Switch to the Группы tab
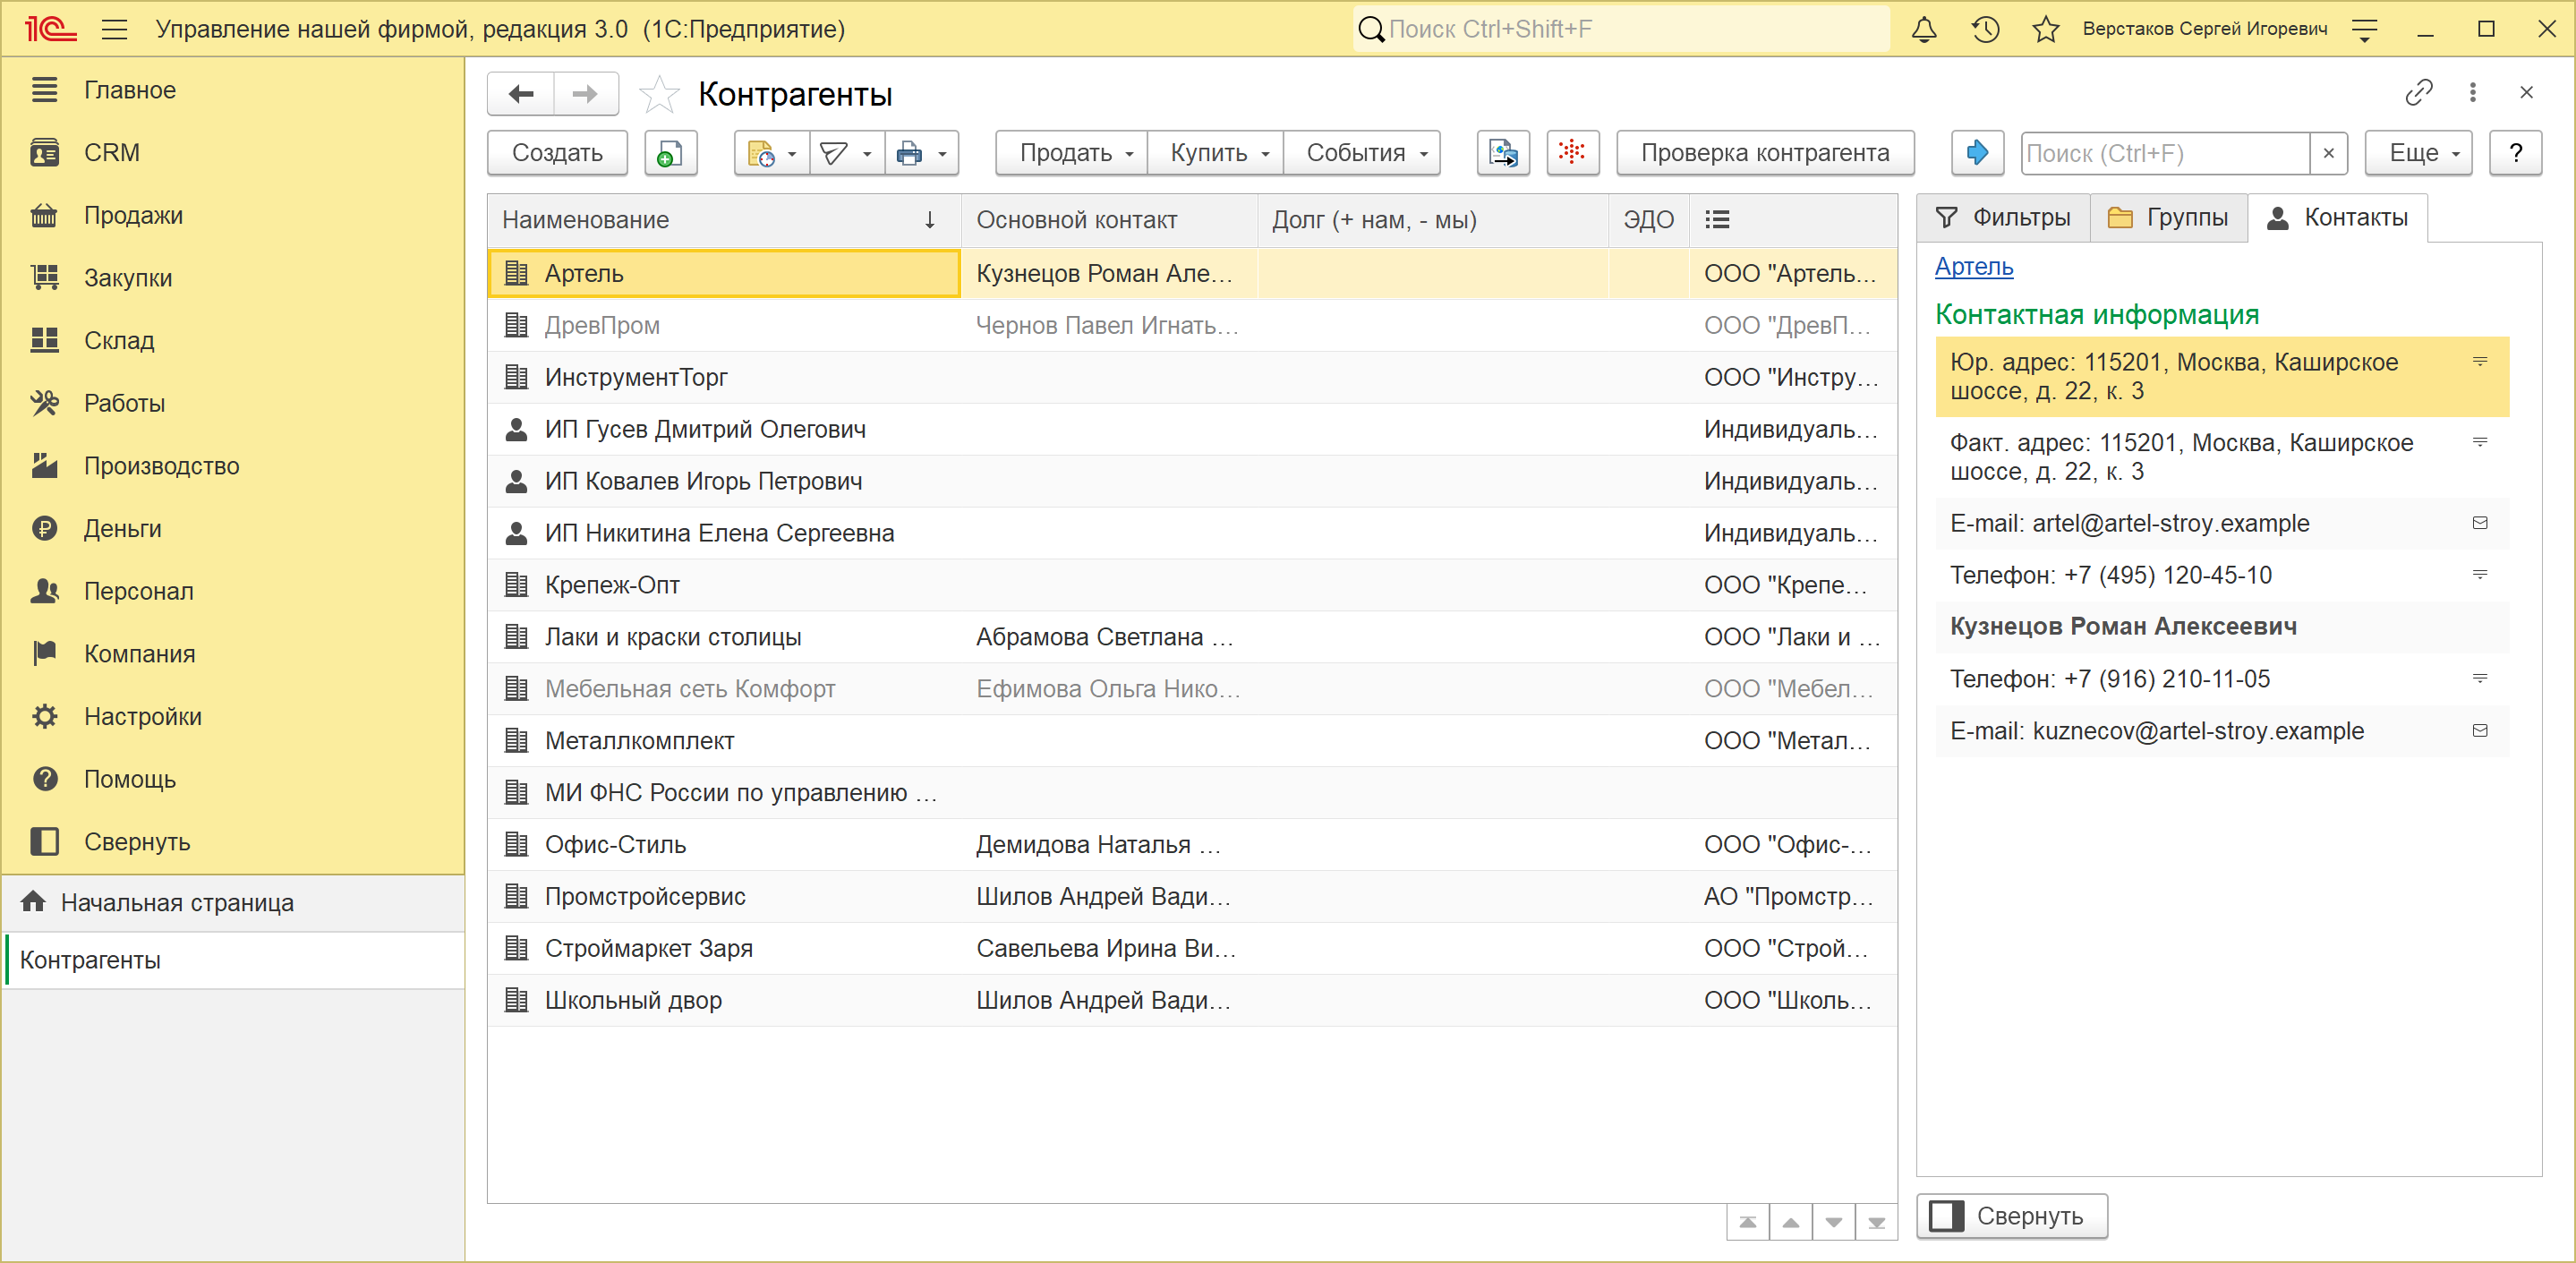This screenshot has height=1263, width=2576. [2168, 218]
